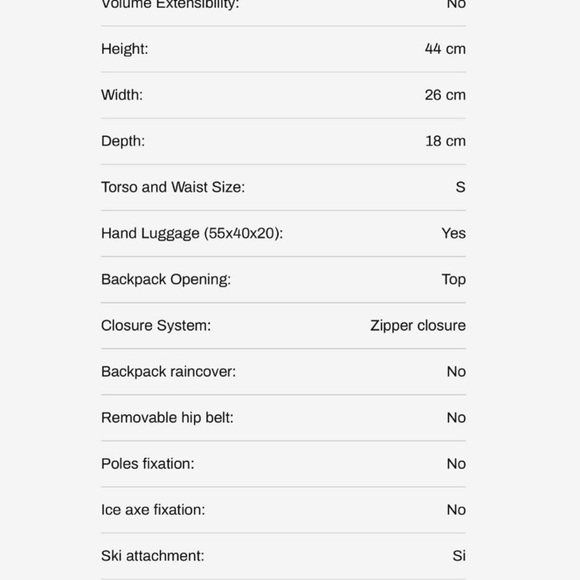Click the Depth label

(123, 141)
